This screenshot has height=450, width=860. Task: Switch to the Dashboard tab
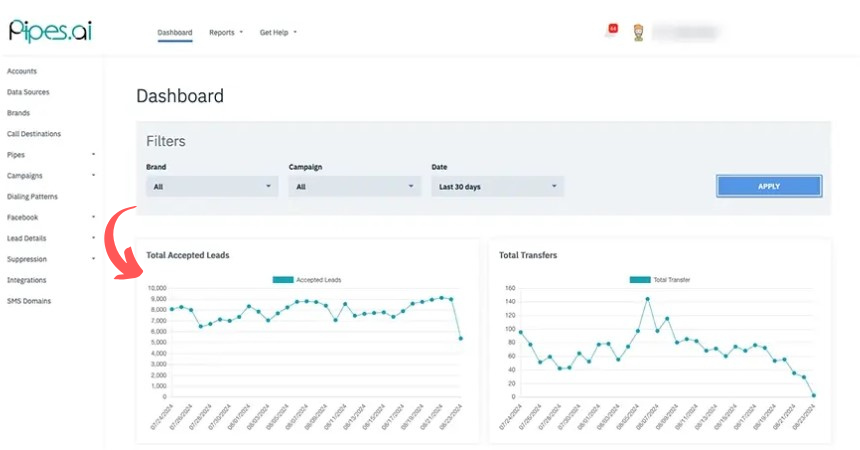tap(174, 32)
